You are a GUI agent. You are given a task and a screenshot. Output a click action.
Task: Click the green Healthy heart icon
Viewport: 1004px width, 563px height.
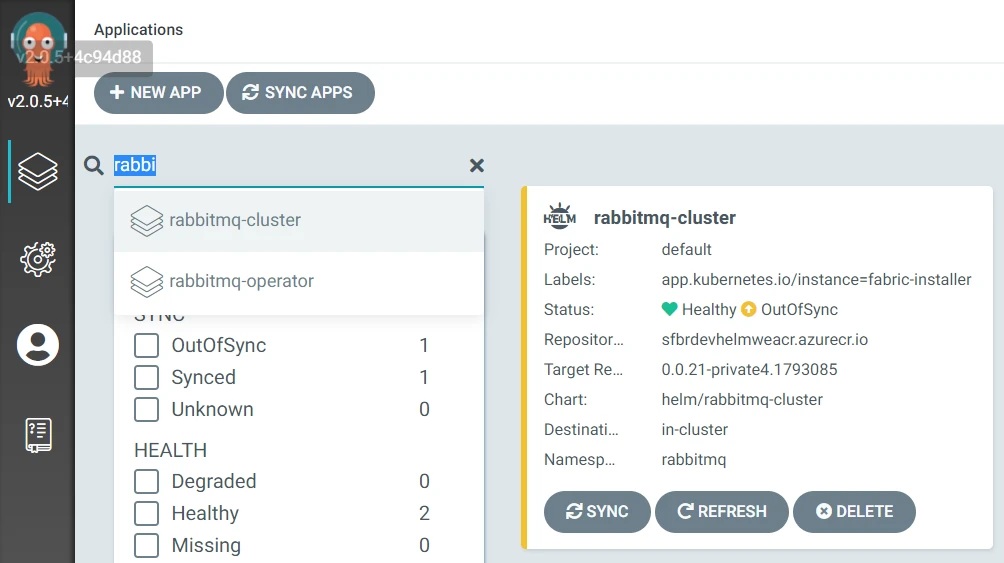pos(670,309)
